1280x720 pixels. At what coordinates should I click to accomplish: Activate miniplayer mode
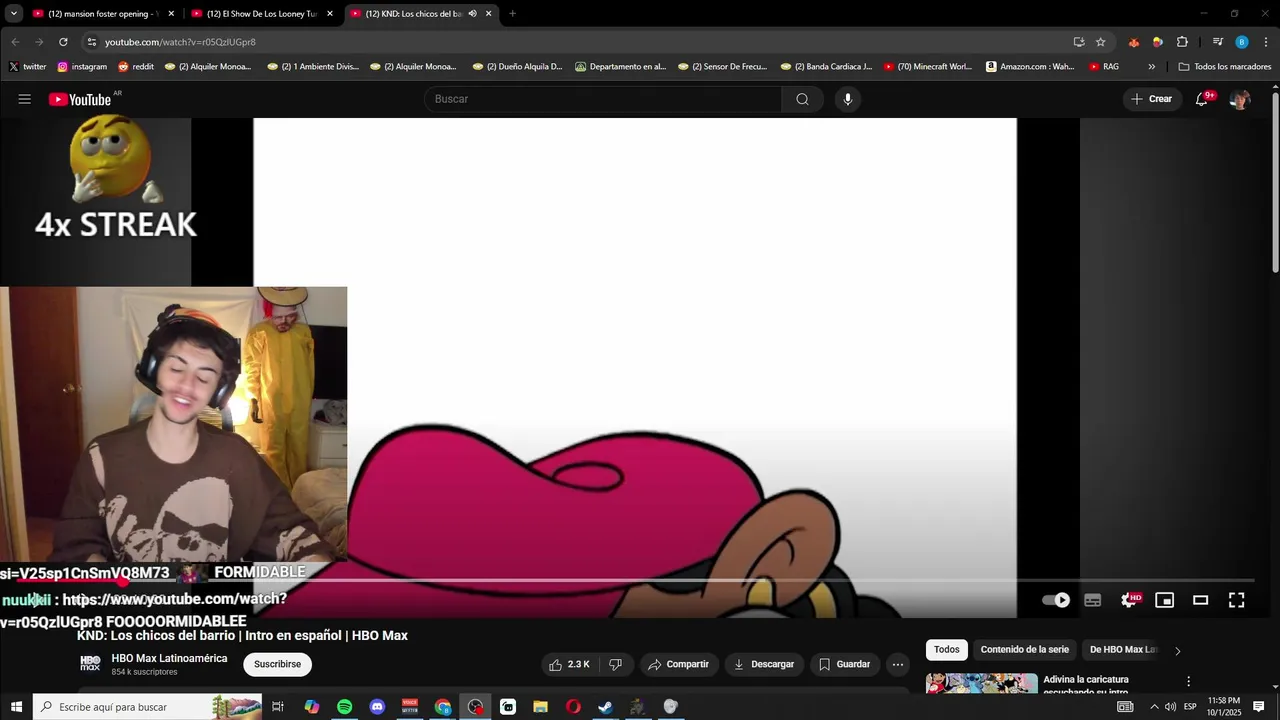pos(1165,600)
